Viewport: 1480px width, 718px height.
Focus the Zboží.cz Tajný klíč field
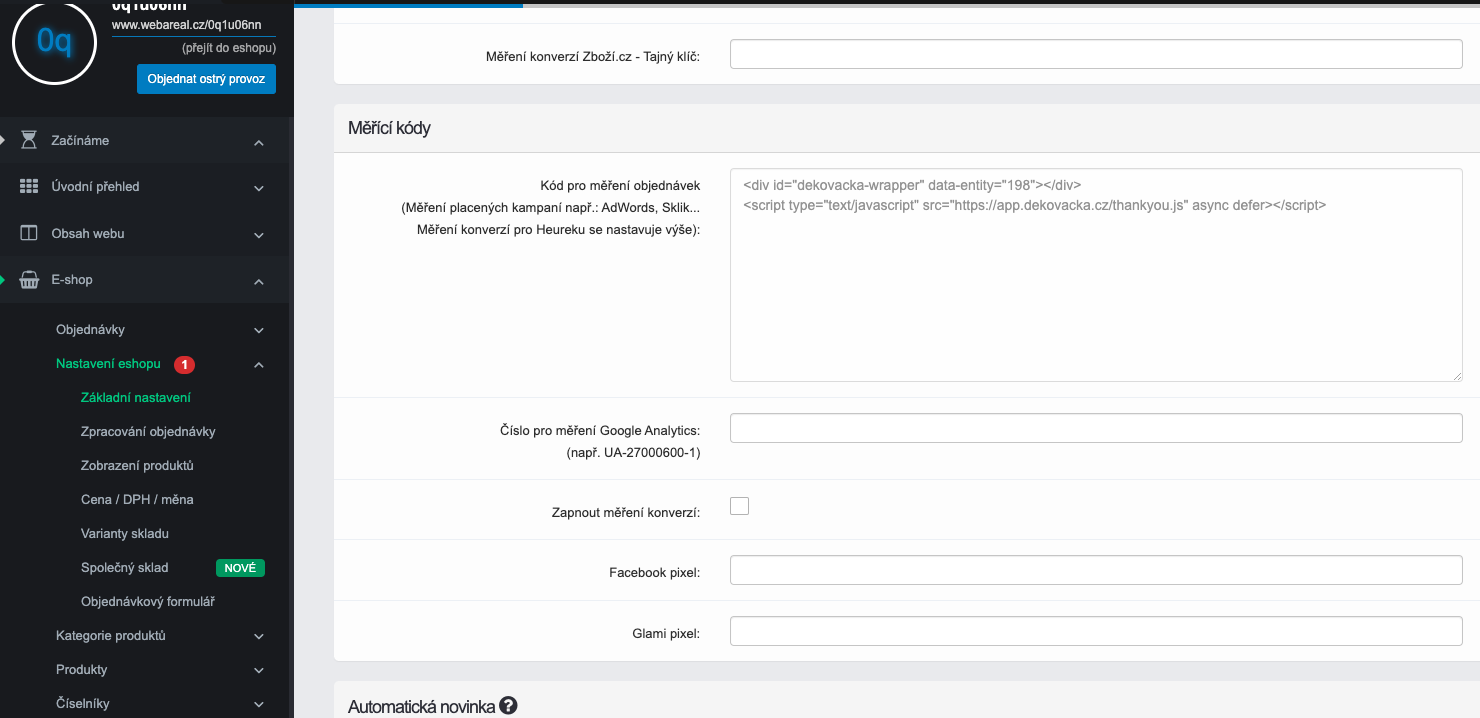1096,54
